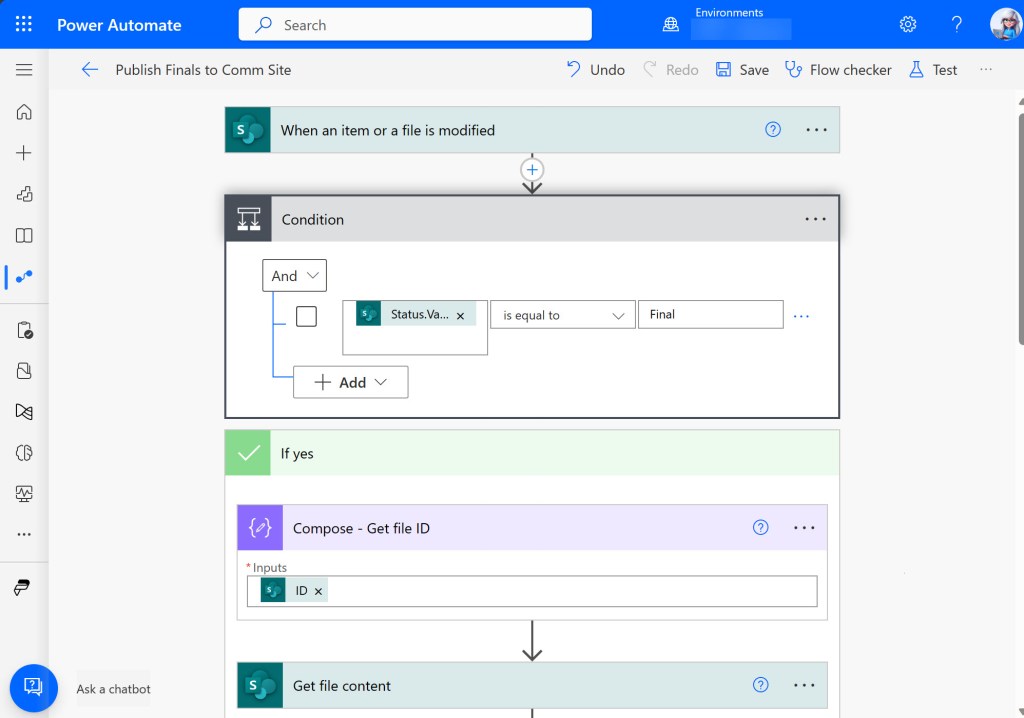Viewport: 1024px width, 718px height.
Task: Open the Settings gear icon
Action: (908, 24)
